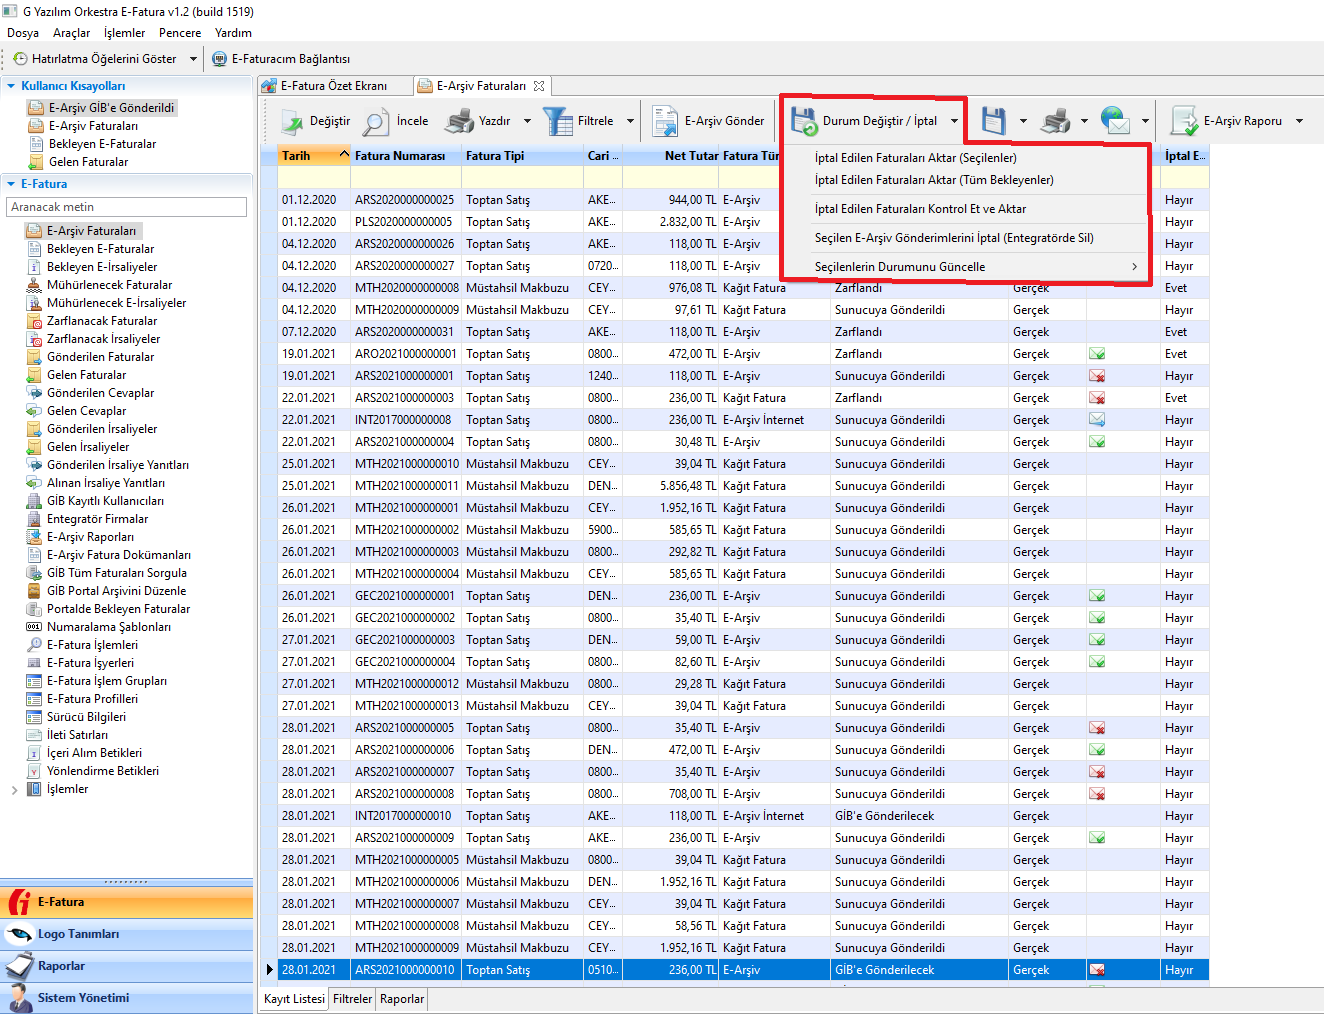Open the Logo Tanımları navigation panel

78,934
